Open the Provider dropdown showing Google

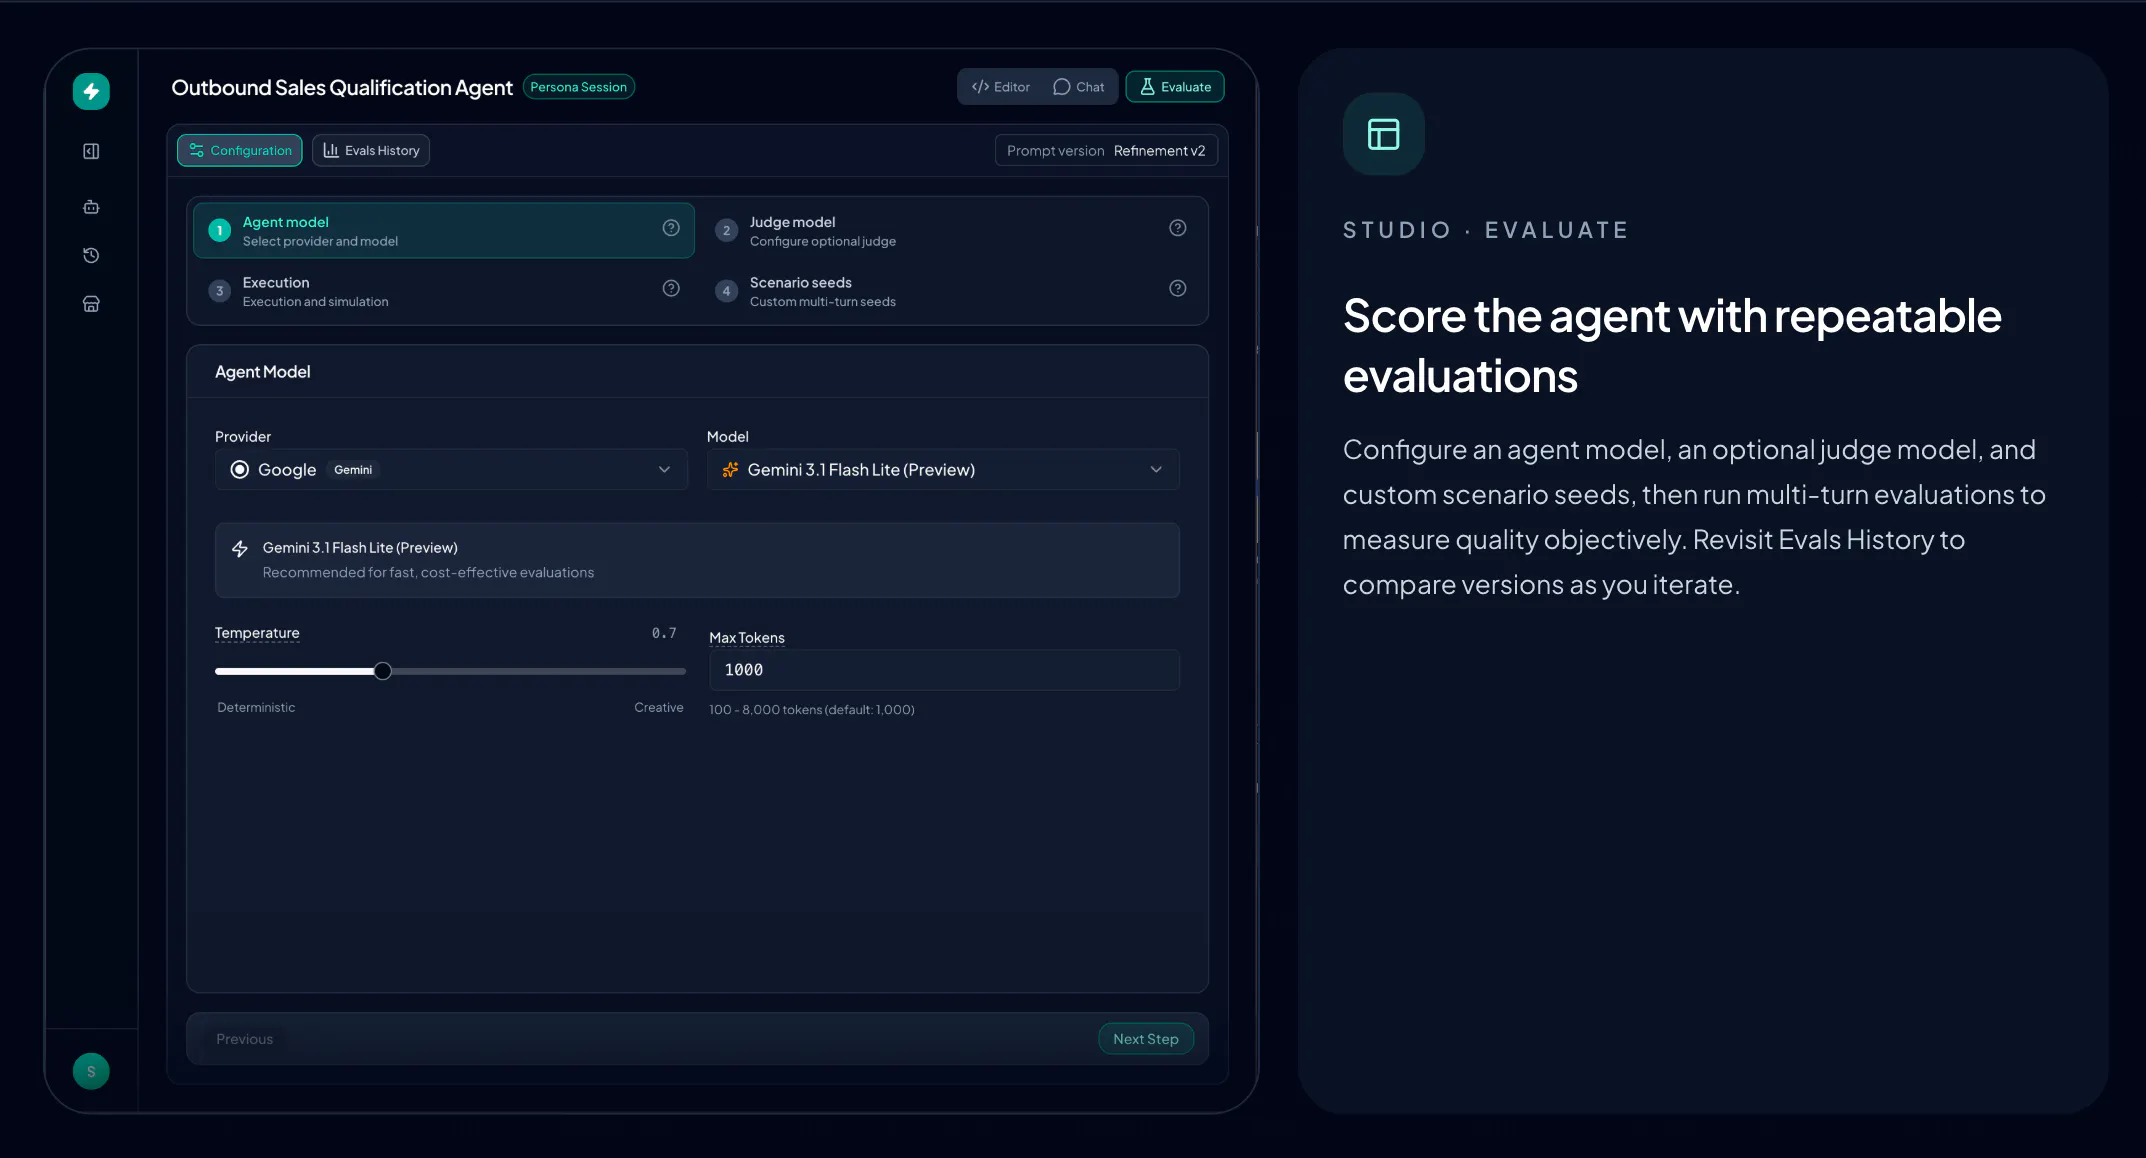click(x=451, y=470)
